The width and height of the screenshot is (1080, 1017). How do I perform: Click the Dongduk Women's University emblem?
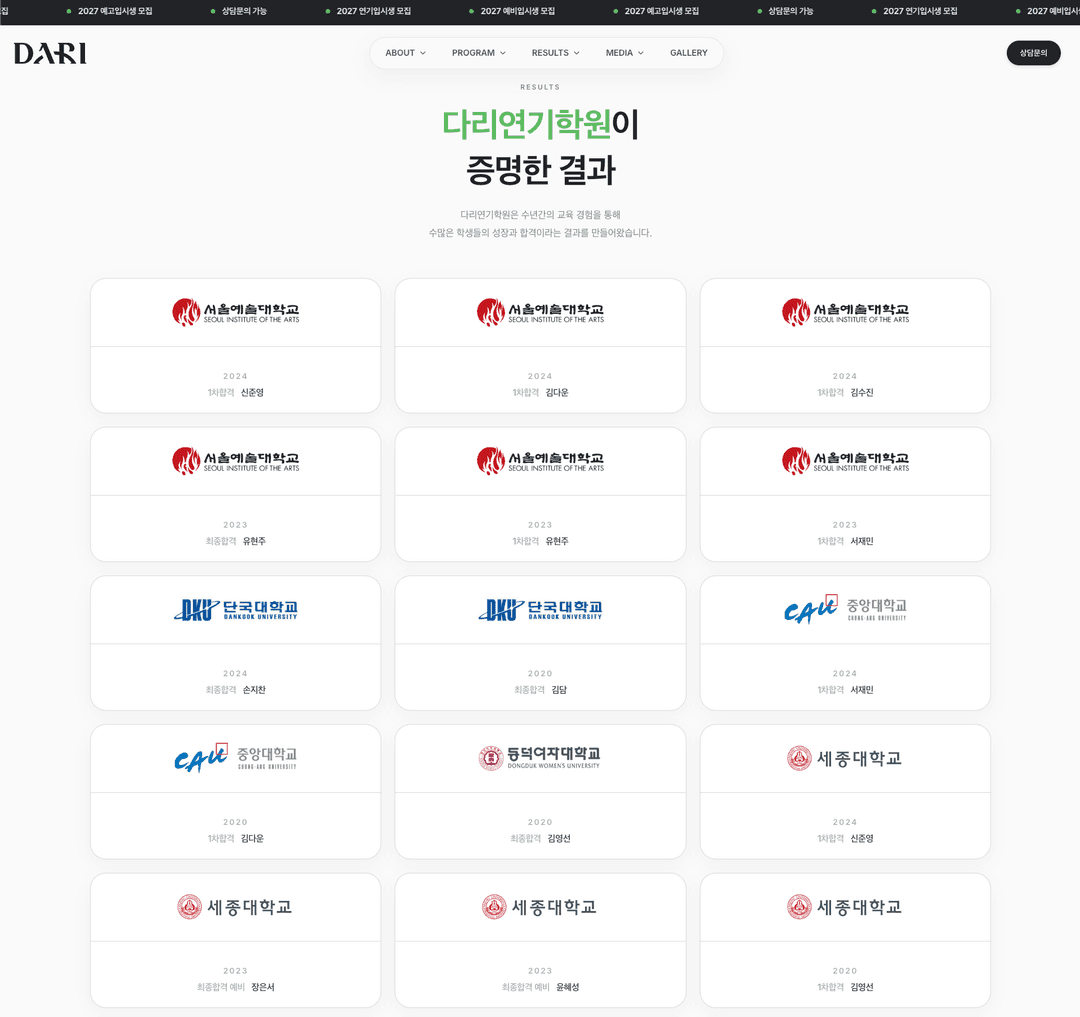click(540, 757)
